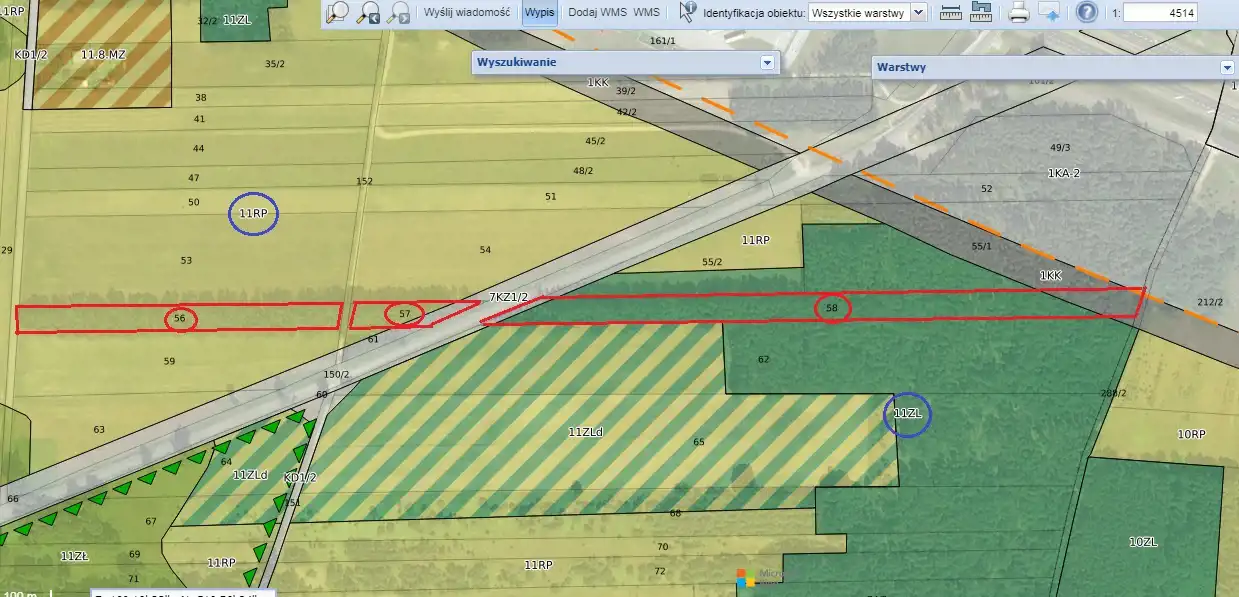This screenshot has width=1239, height=597.
Task: Select the distance measuring ruler tool
Action: click(951, 13)
